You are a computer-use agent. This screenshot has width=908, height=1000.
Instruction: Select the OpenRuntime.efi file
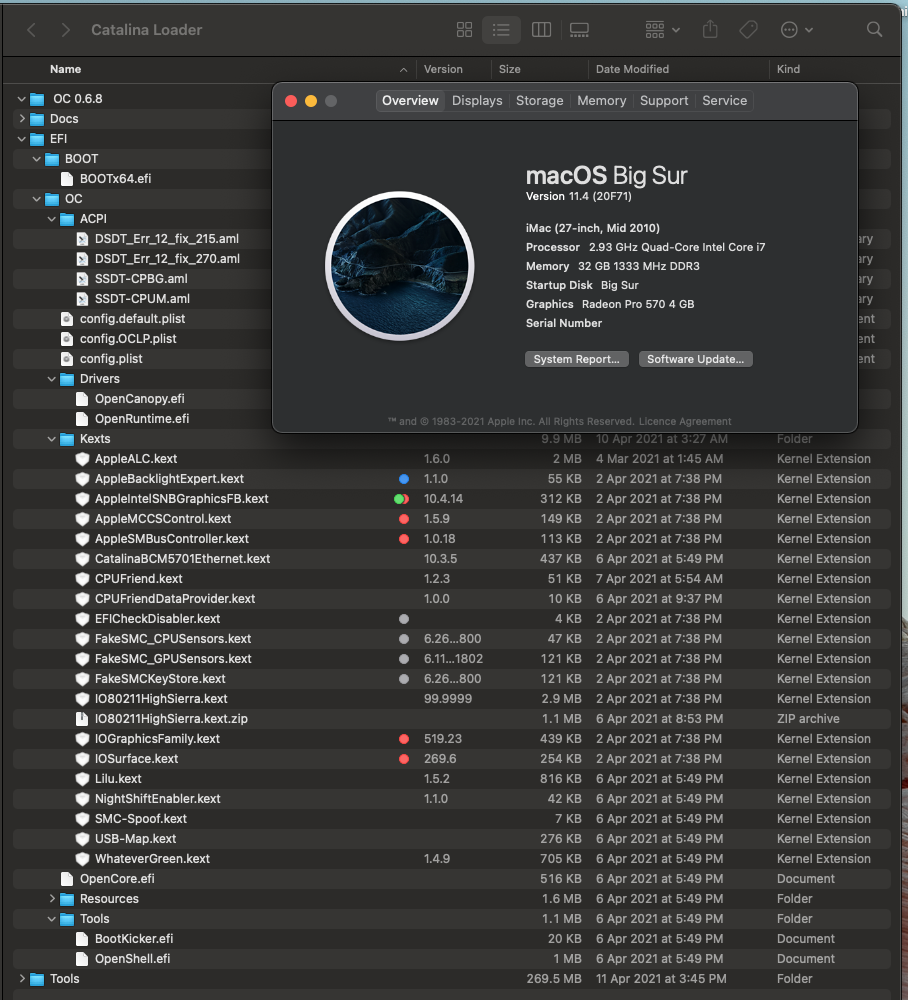(x=142, y=418)
